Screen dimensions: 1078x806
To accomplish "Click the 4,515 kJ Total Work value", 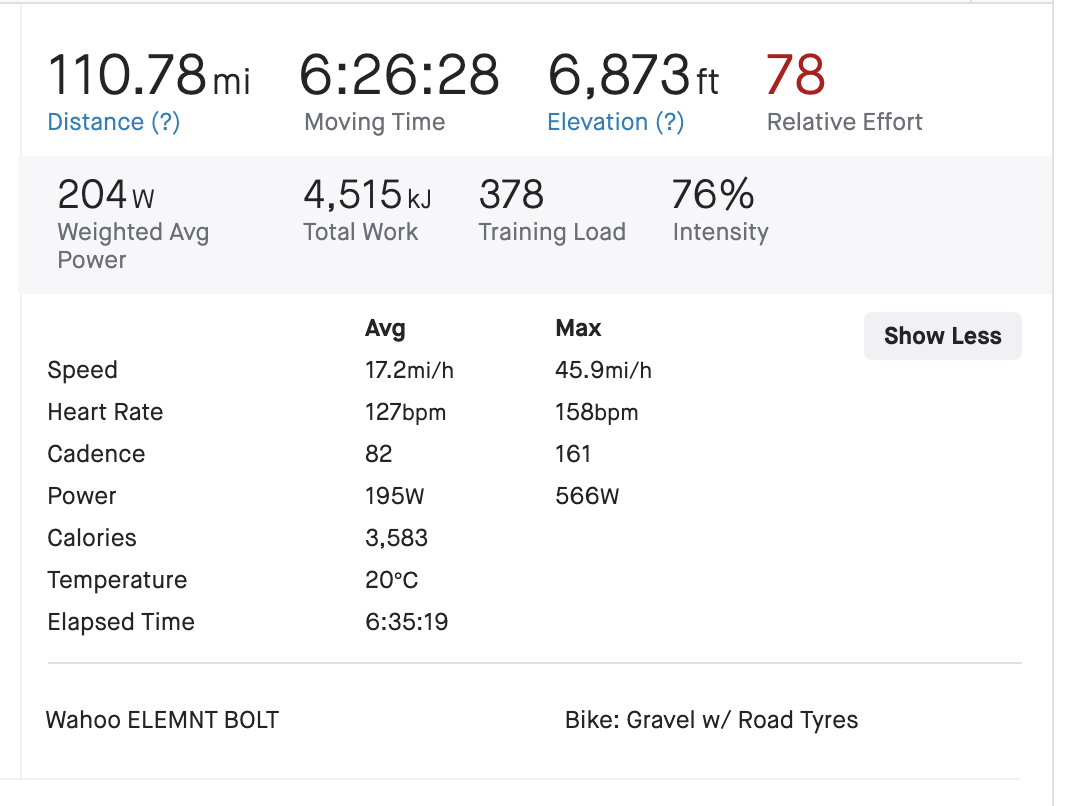I will coord(367,194).
